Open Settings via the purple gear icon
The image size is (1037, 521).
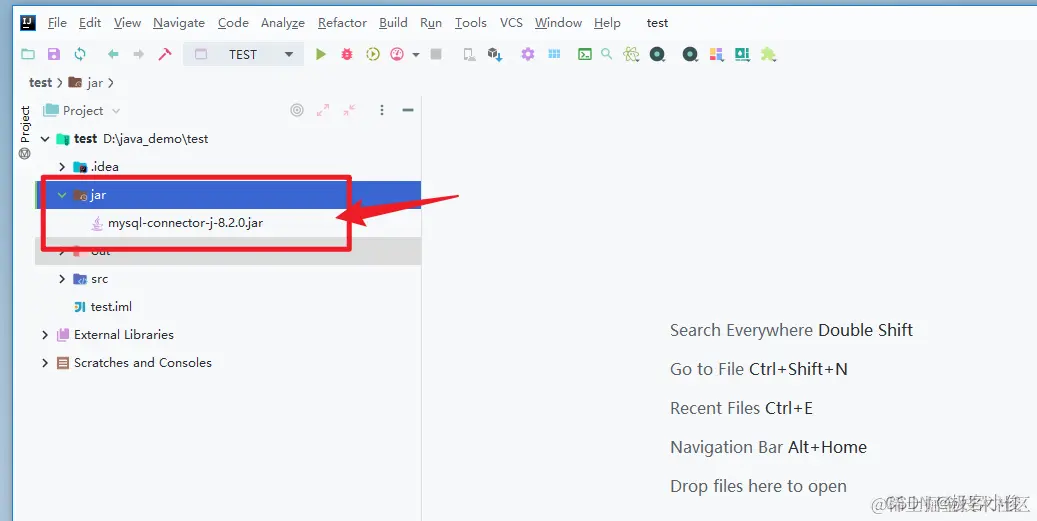[x=527, y=54]
